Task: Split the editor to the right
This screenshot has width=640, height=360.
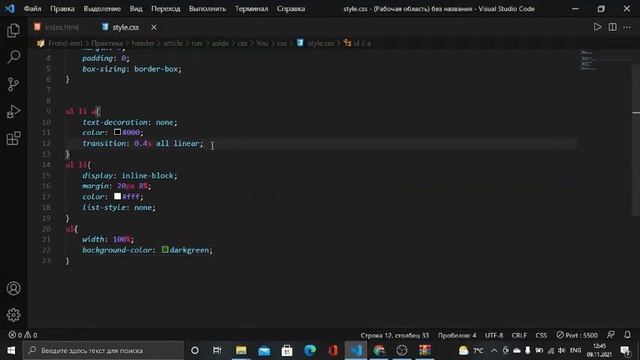Action: click(x=612, y=27)
